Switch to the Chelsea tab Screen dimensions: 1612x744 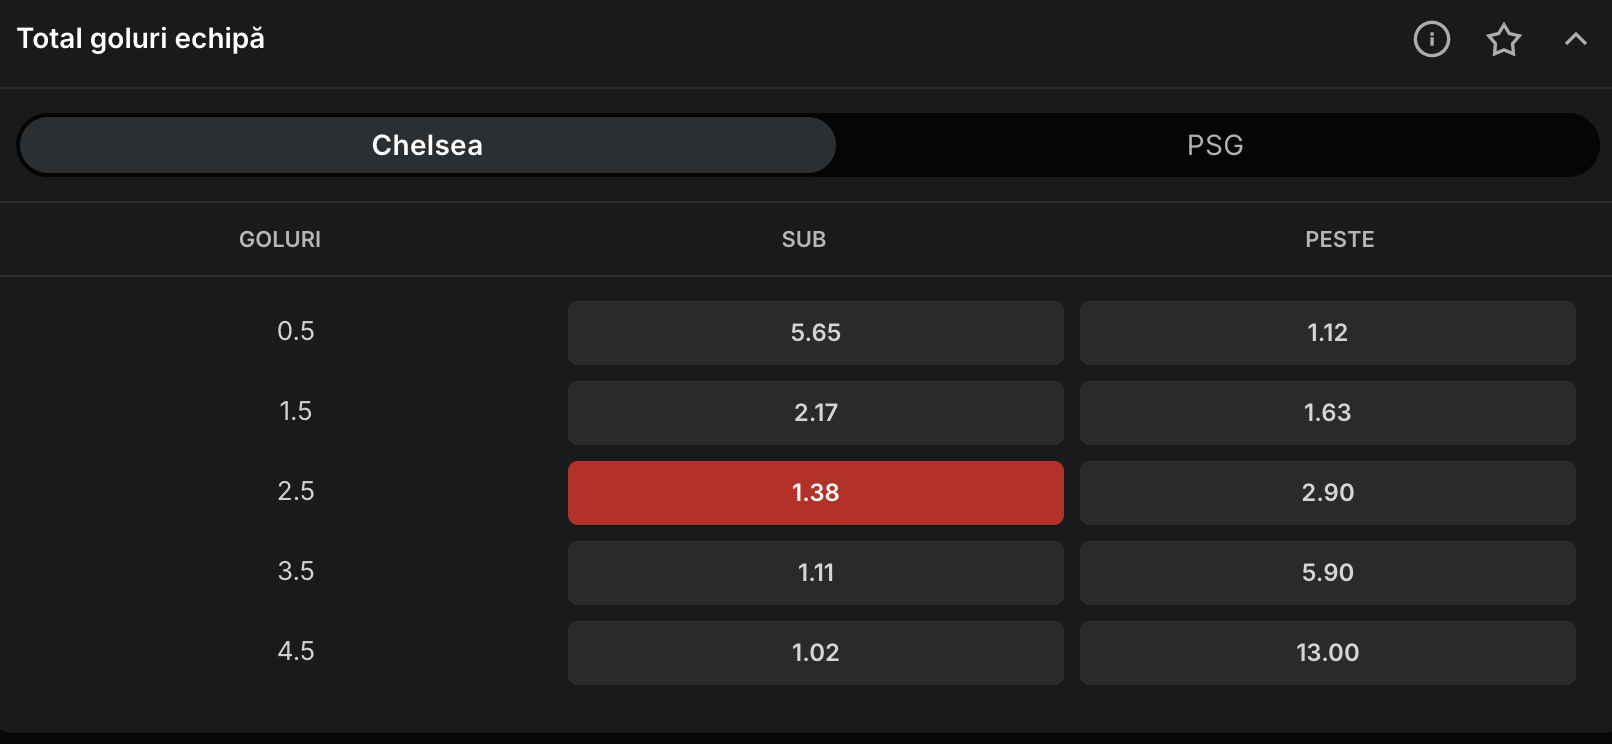pyautogui.click(x=427, y=145)
